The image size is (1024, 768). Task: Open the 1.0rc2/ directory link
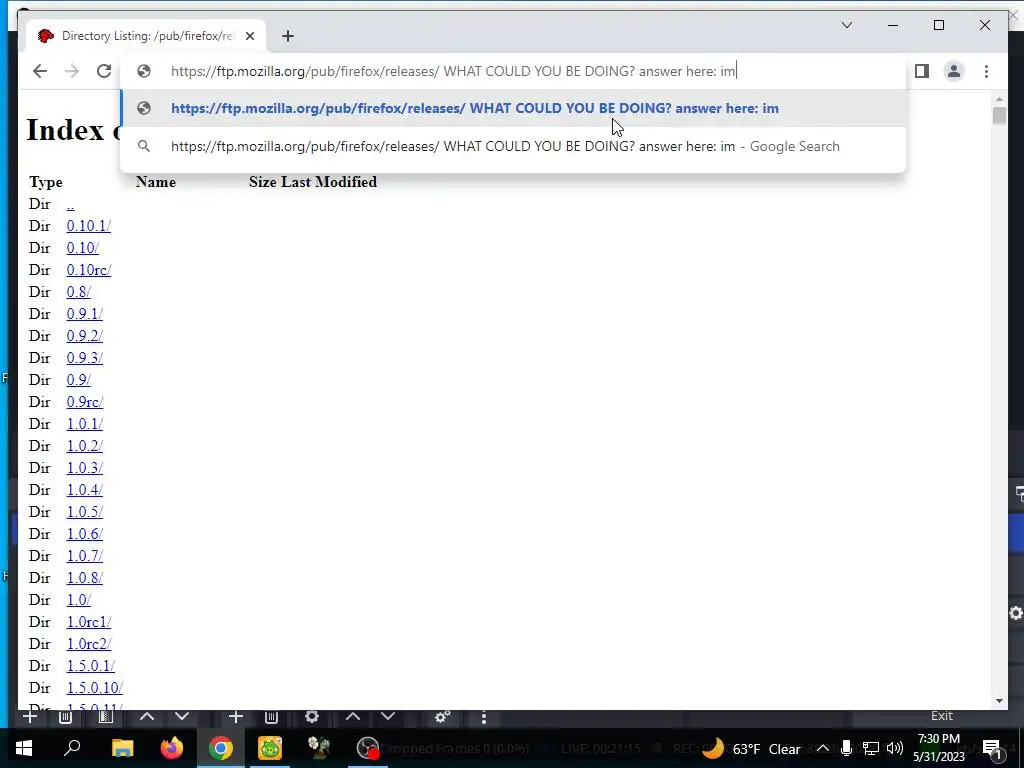coord(89,644)
